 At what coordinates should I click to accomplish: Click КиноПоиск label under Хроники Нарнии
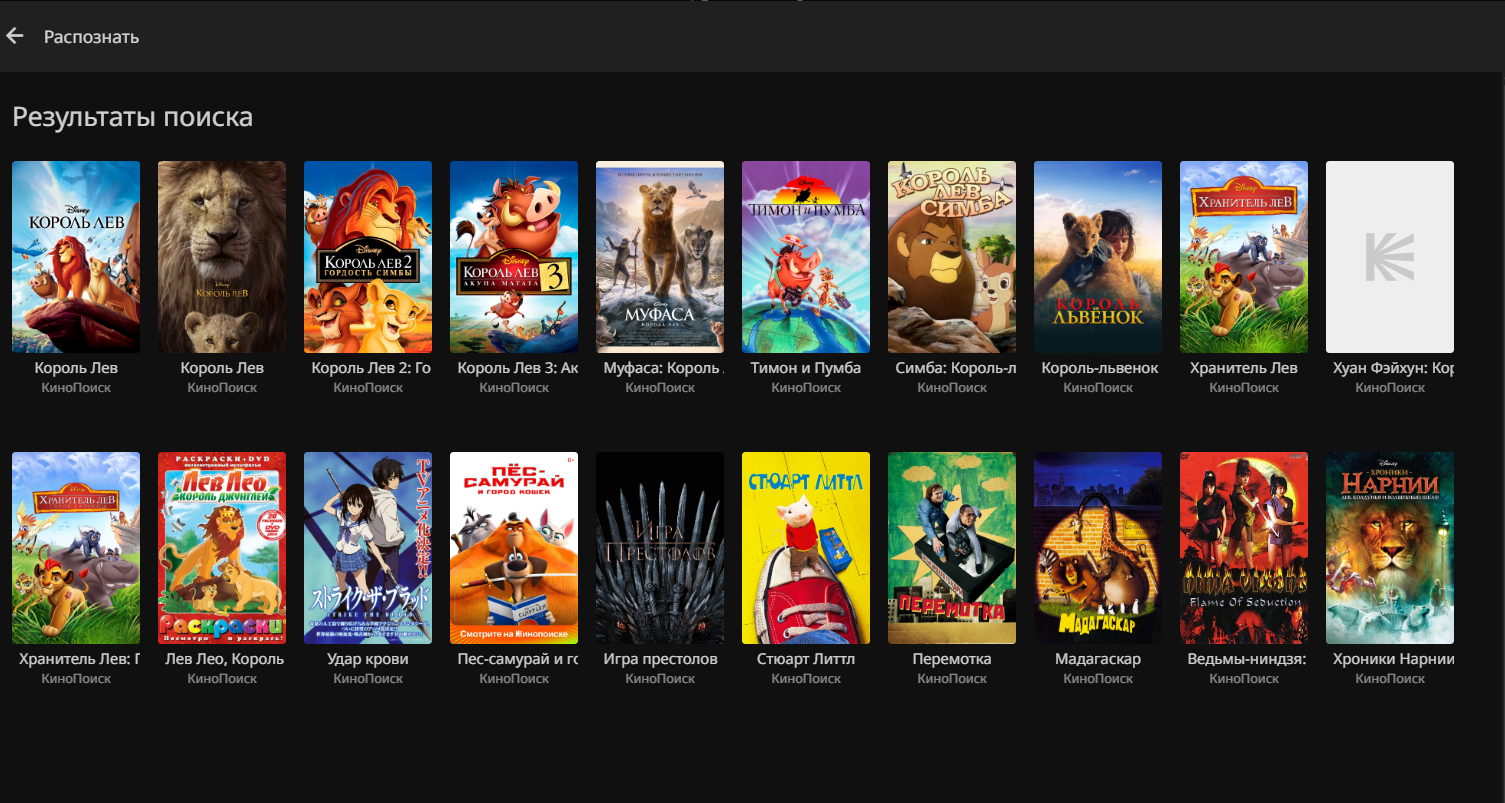(1390, 679)
